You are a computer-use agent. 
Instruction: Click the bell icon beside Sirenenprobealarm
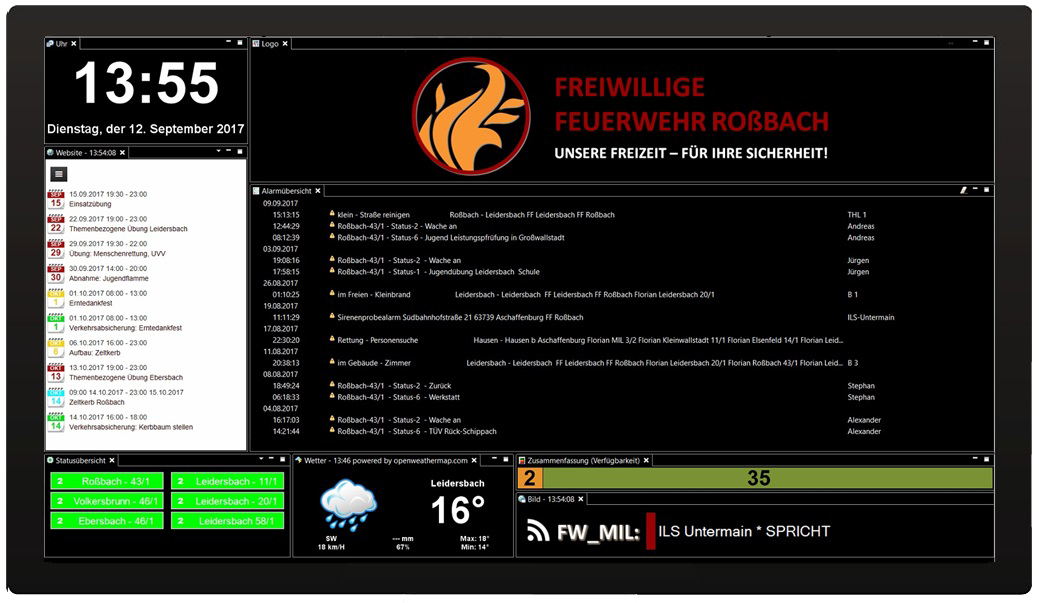pyautogui.click(x=332, y=317)
